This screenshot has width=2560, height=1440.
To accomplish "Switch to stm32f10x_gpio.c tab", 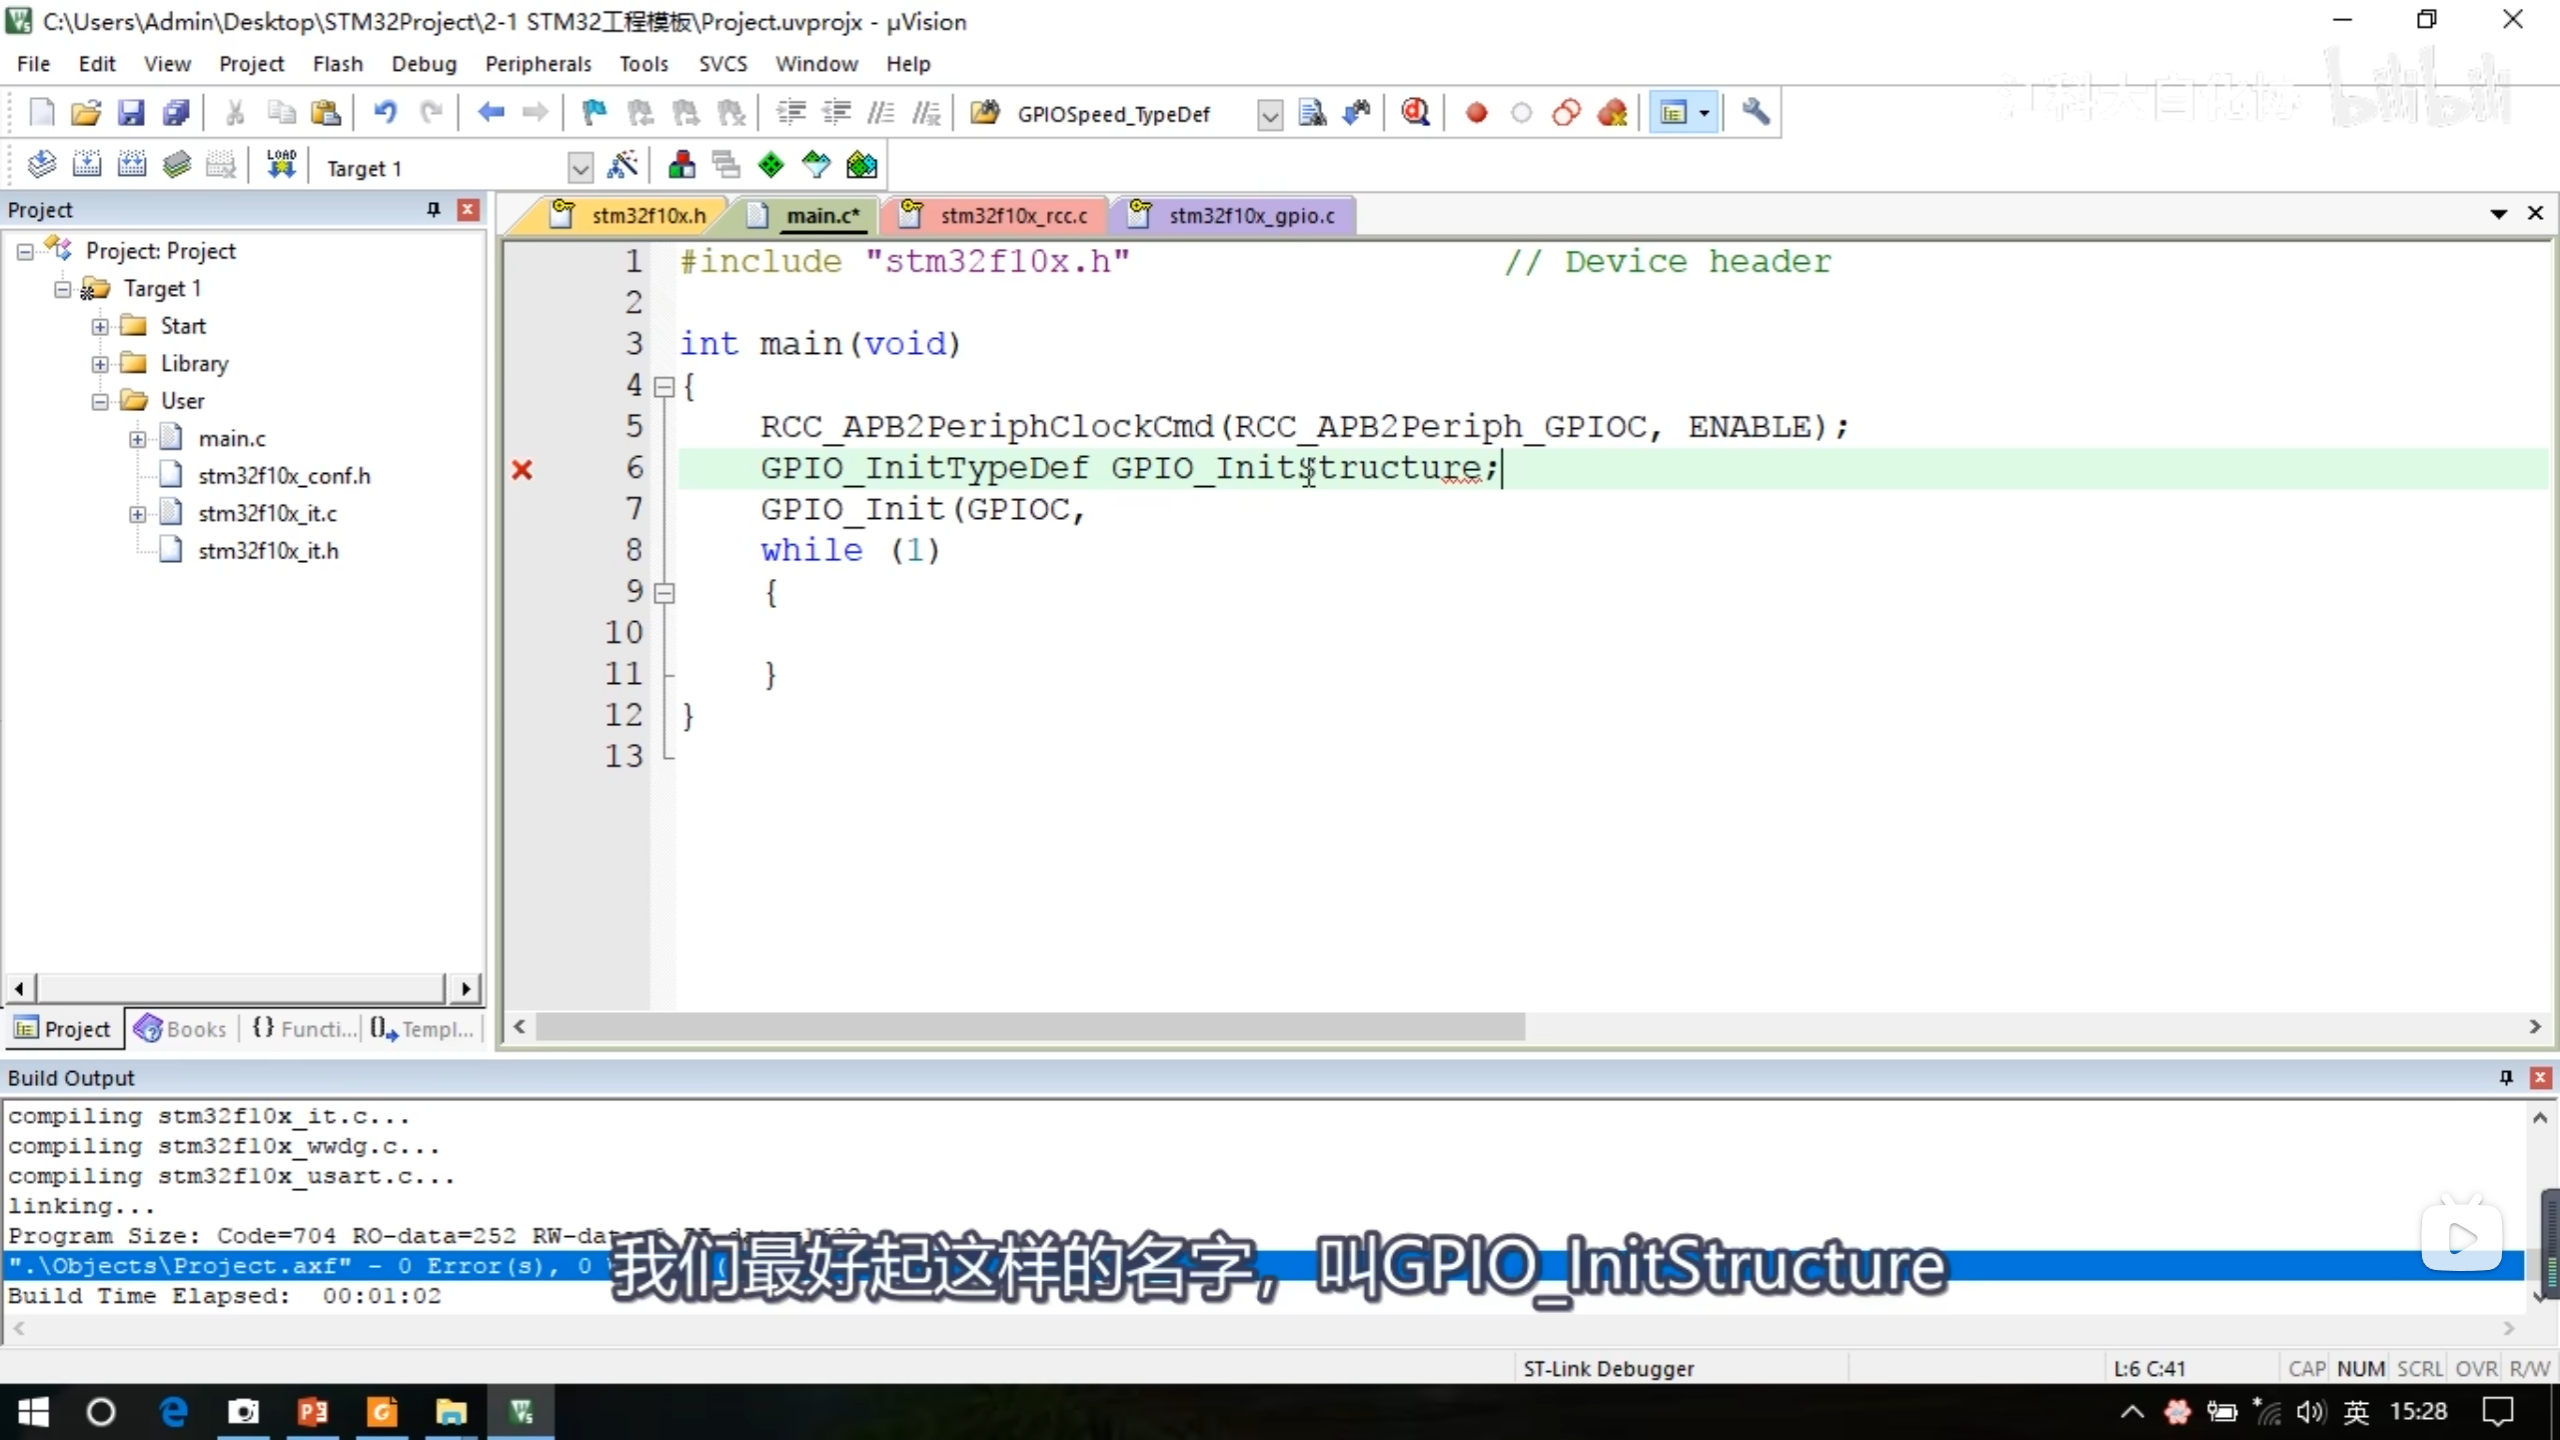I will click(x=1250, y=215).
